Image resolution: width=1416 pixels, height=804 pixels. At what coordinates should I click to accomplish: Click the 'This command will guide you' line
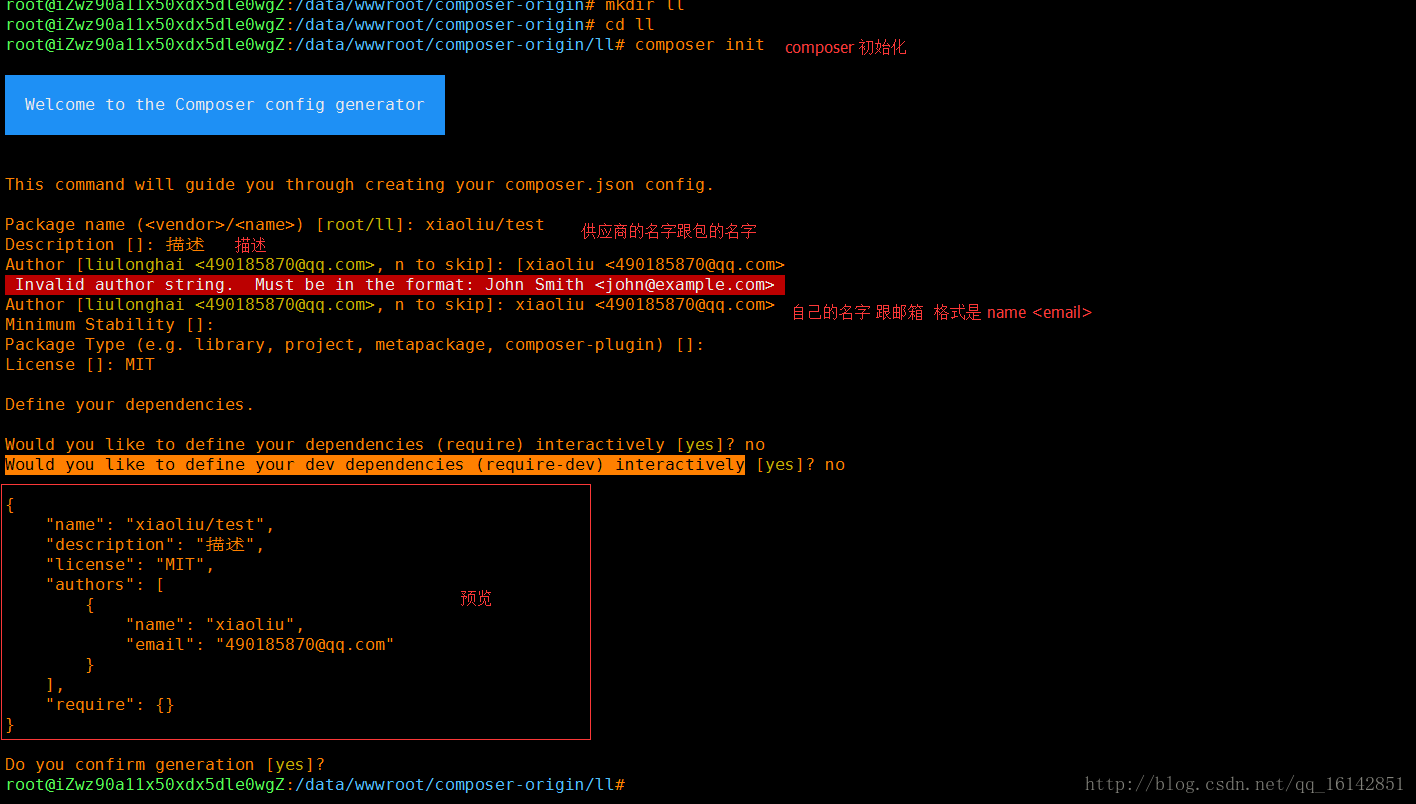(360, 185)
